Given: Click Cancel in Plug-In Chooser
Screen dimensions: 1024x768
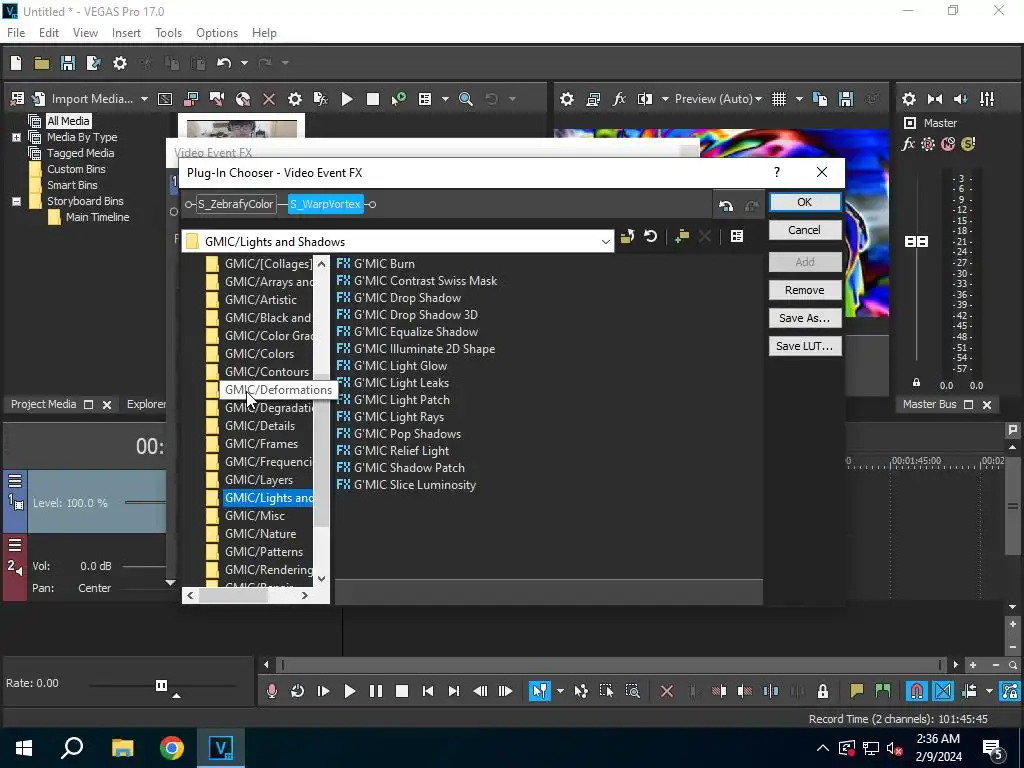Looking at the screenshot, I should [x=805, y=230].
